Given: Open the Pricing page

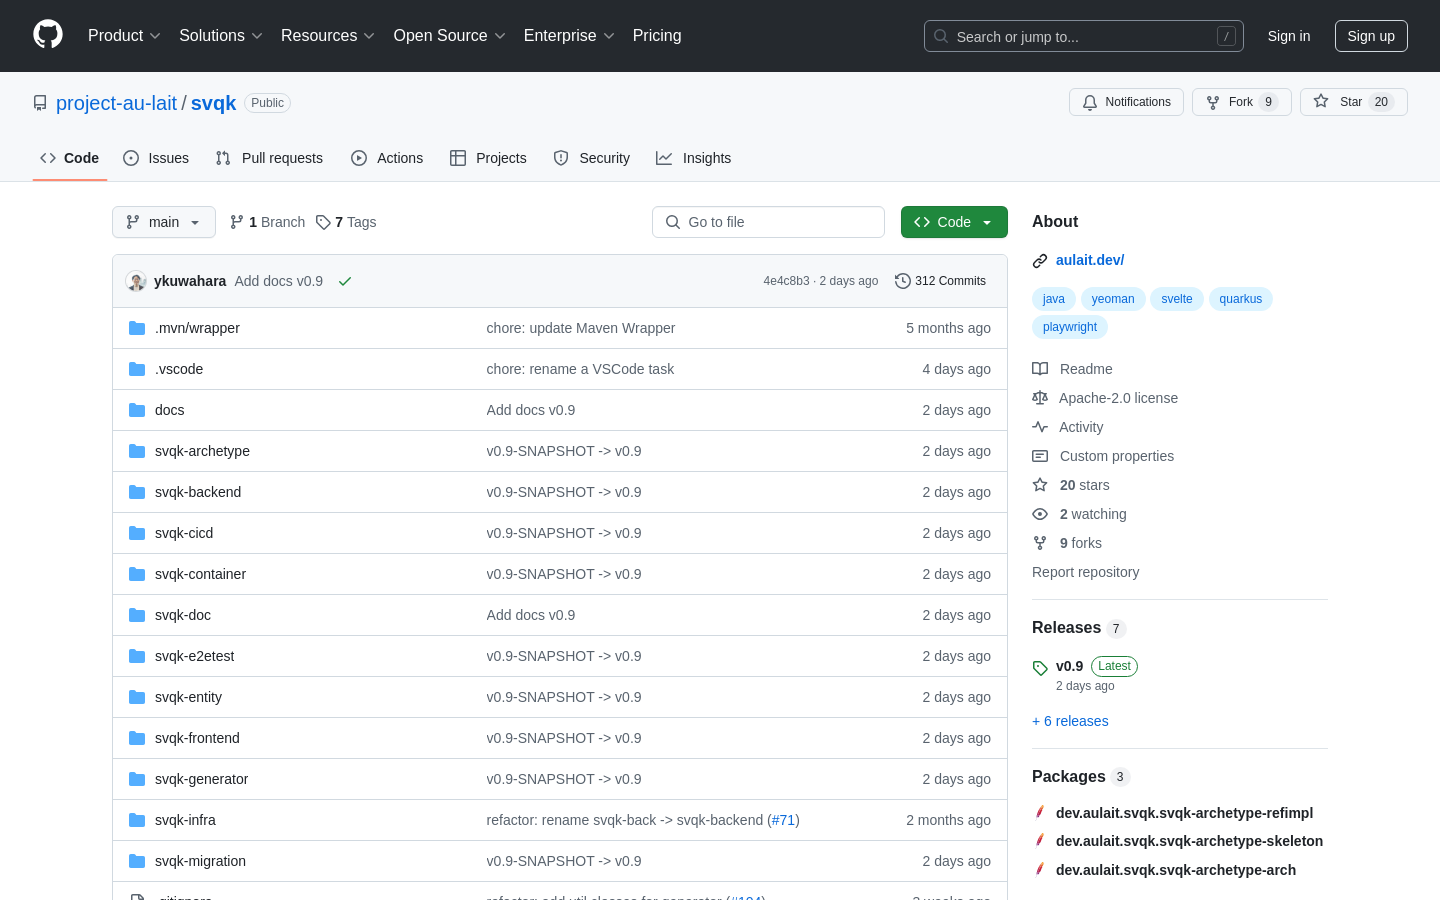Looking at the screenshot, I should click(657, 36).
